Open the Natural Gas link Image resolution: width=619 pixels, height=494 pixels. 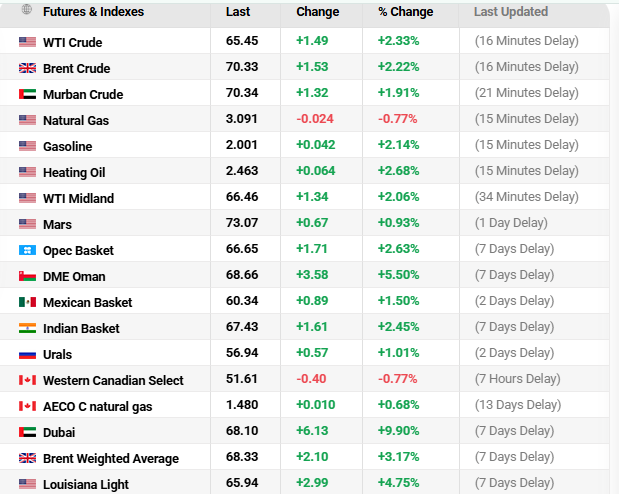[76, 120]
